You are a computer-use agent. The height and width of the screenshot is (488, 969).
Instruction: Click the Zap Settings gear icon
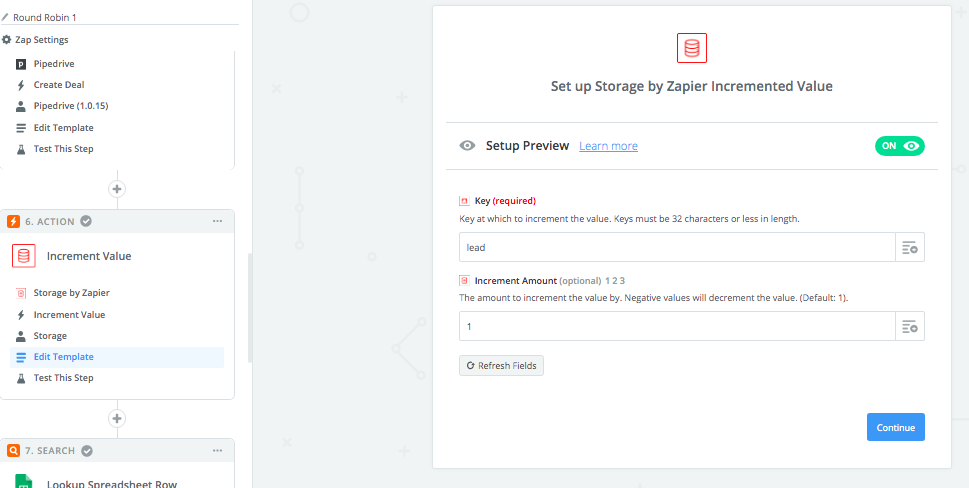[x=6, y=40]
